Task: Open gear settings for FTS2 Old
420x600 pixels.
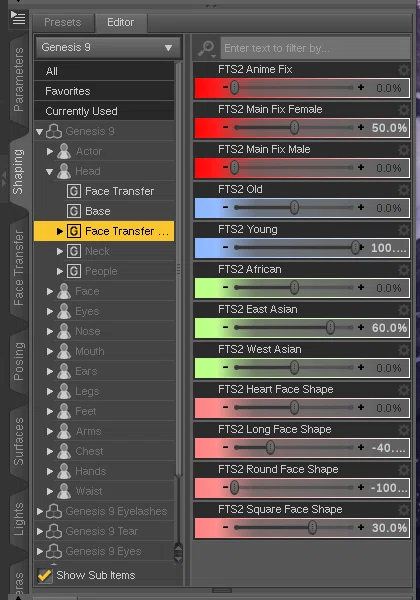Action: tap(403, 190)
